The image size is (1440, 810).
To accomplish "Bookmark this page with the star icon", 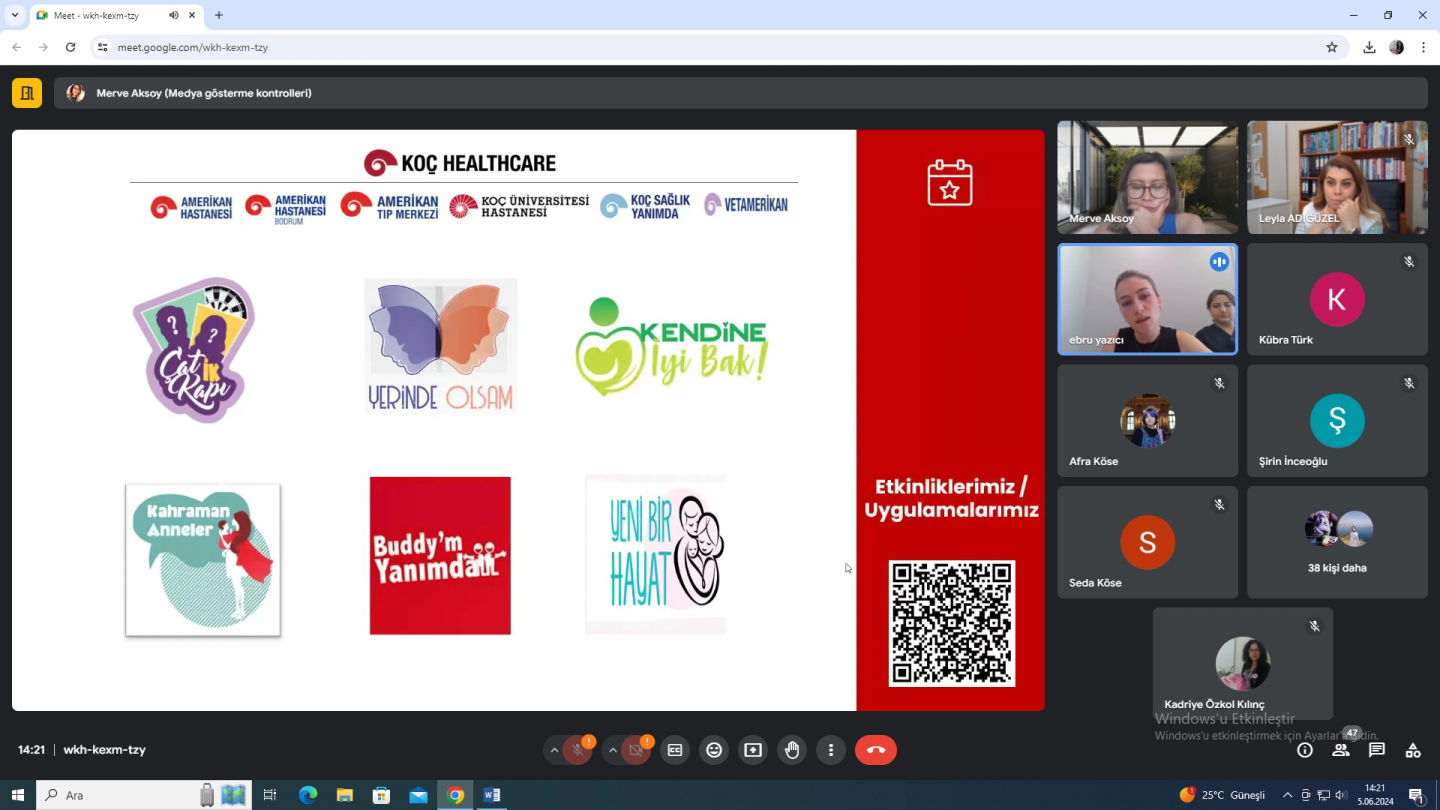I will [1332, 47].
